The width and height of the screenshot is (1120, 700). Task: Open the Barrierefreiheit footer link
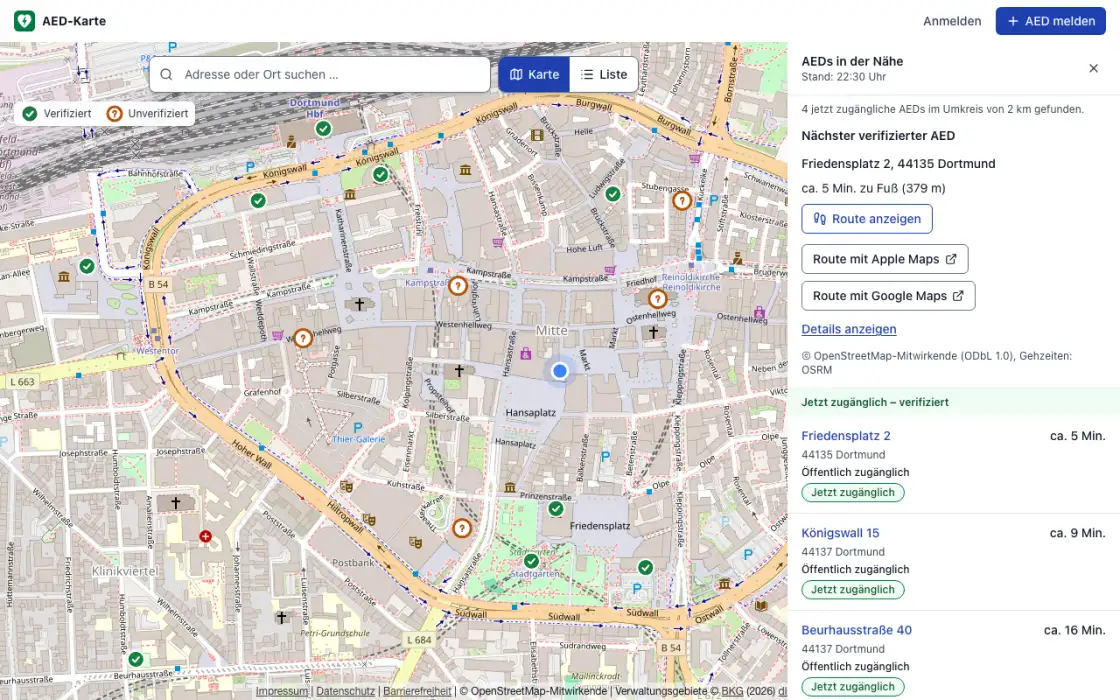point(417,691)
